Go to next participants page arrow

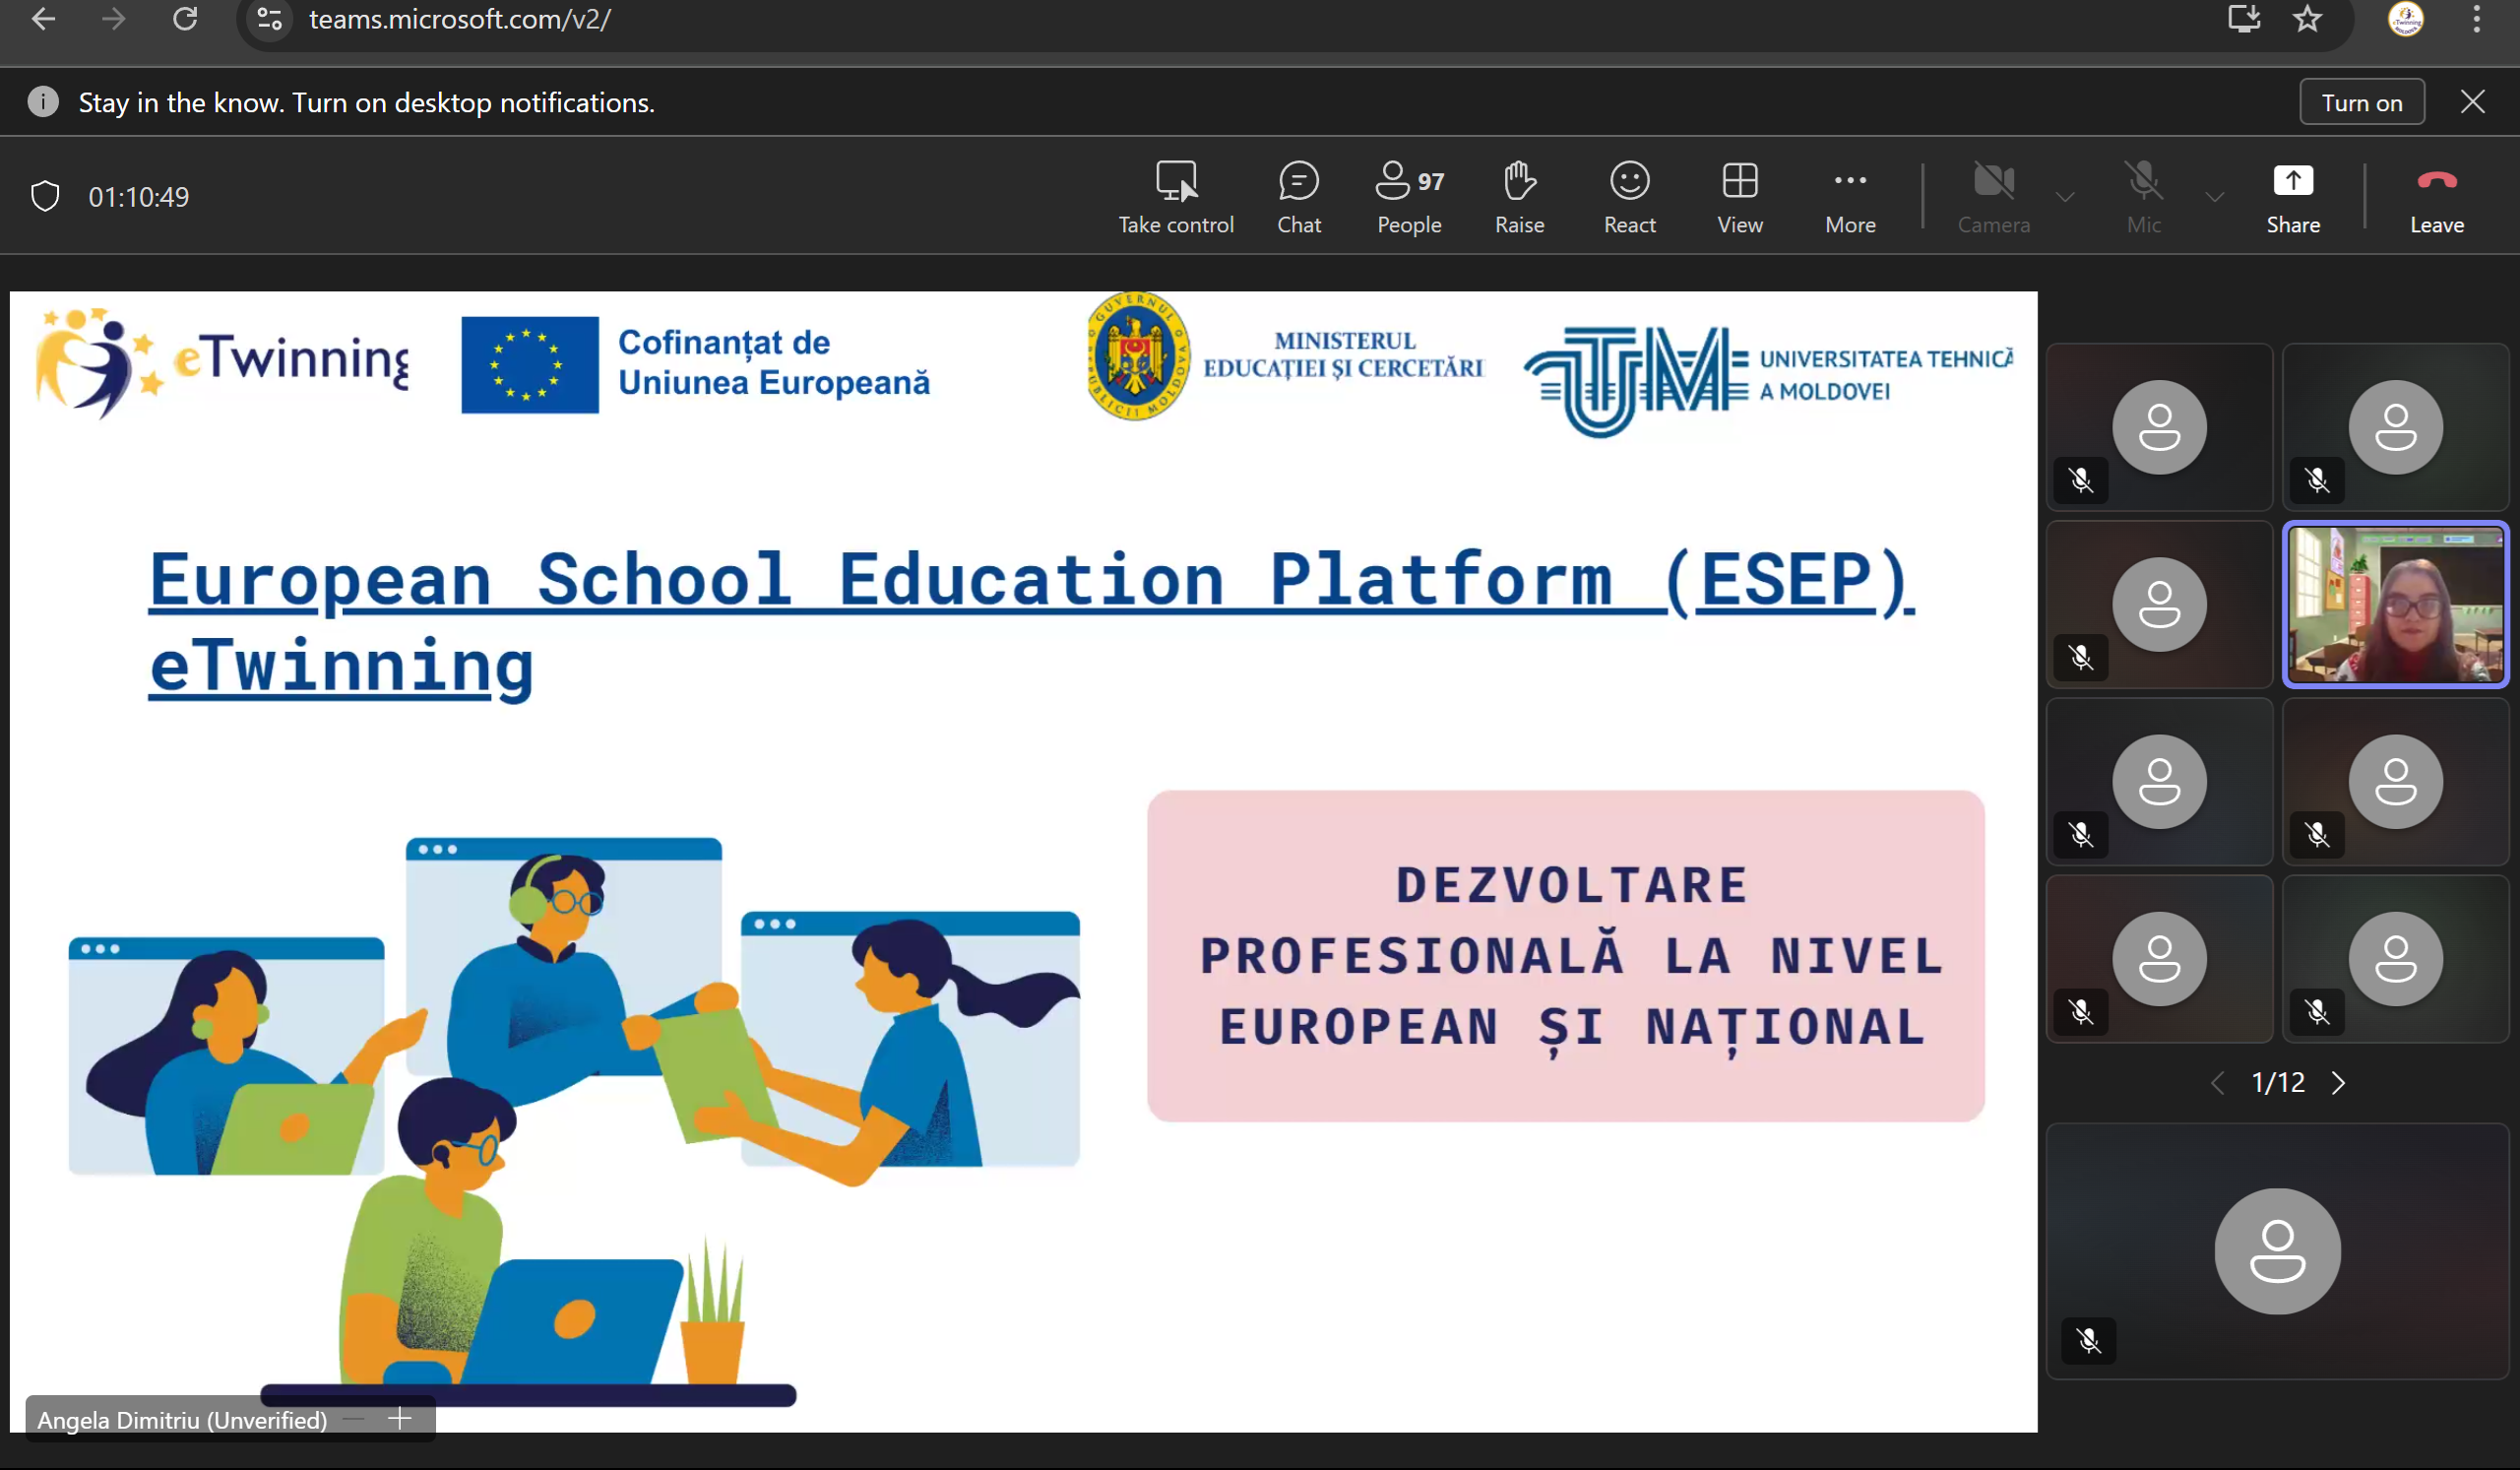[2338, 1083]
